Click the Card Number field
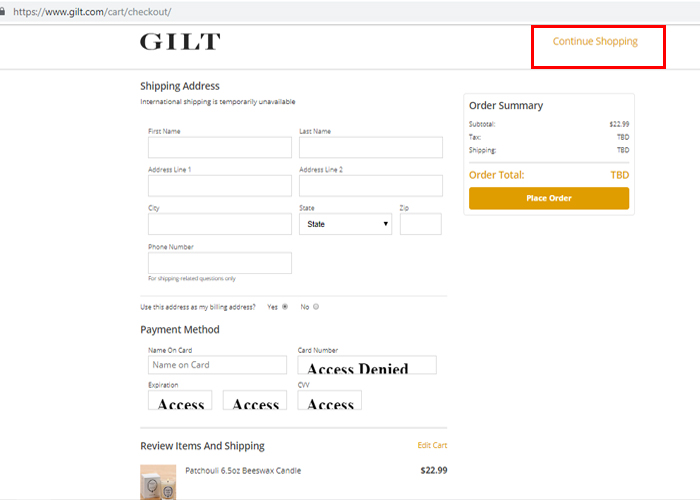This screenshot has width=700, height=500. click(x=367, y=365)
